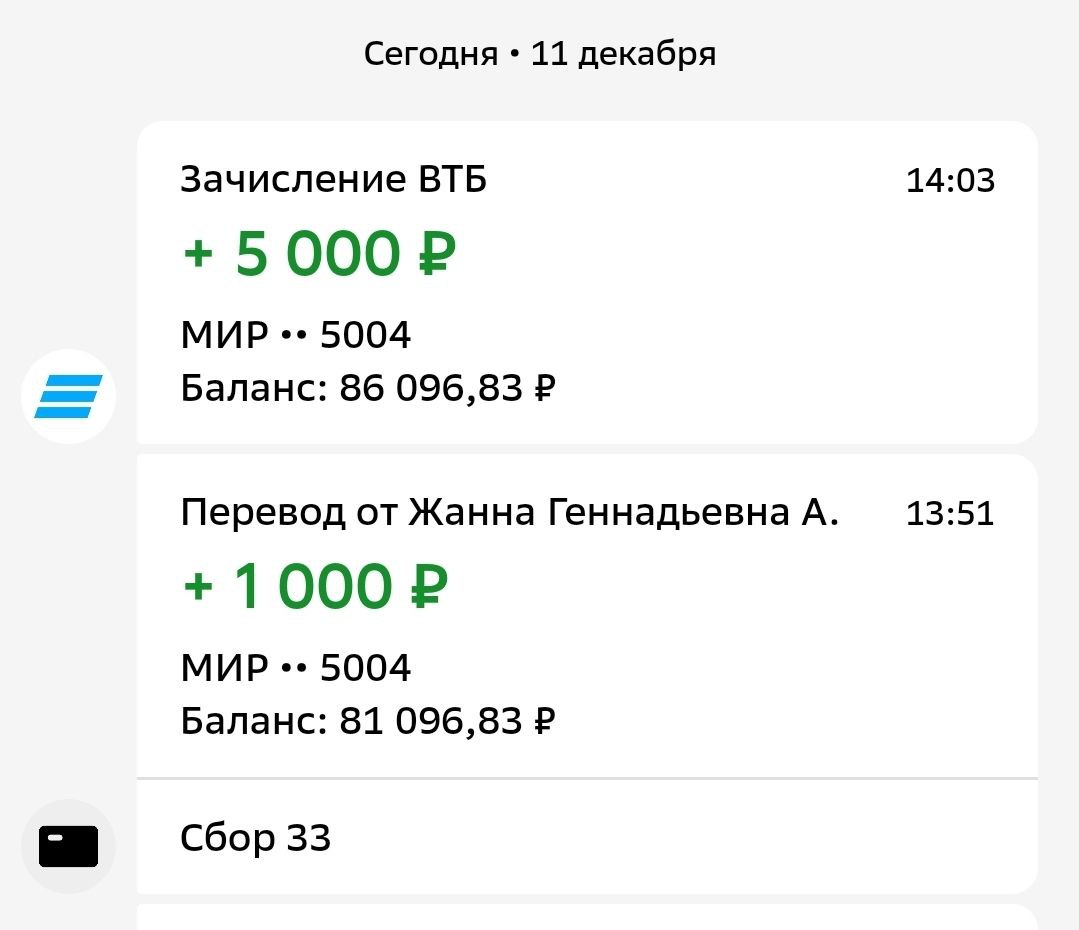The height and width of the screenshot is (930, 1079).
Task: Tap МИР •• 5004 in the Жанна transfer
Action: pyautogui.click(x=295, y=668)
